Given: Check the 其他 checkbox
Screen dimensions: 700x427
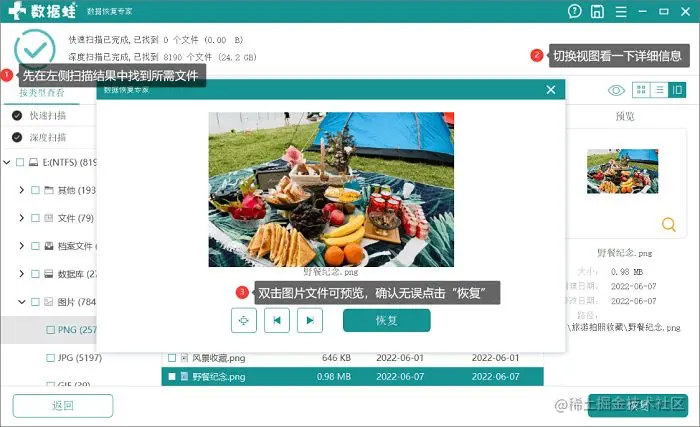Looking at the screenshot, I should (35, 190).
